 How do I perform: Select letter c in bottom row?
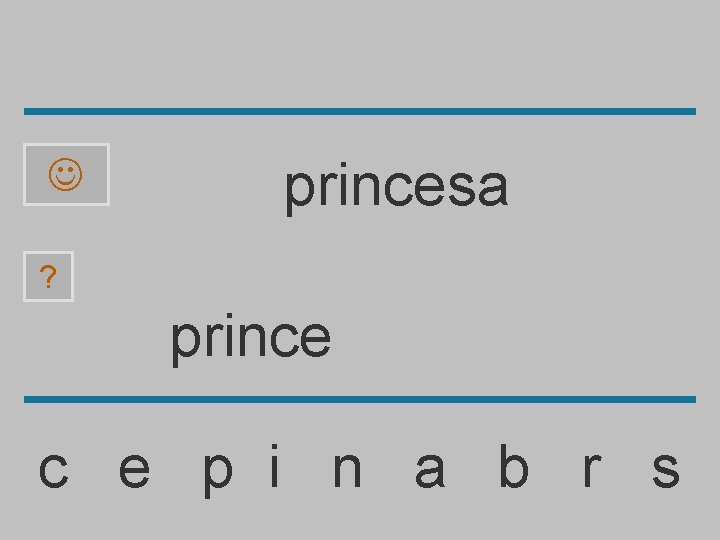point(53,469)
